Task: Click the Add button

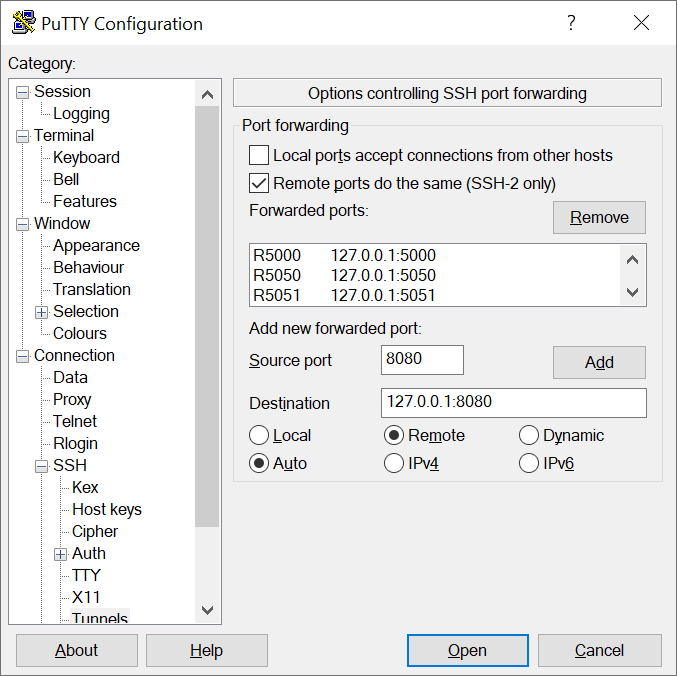Action: click(599, 363)
